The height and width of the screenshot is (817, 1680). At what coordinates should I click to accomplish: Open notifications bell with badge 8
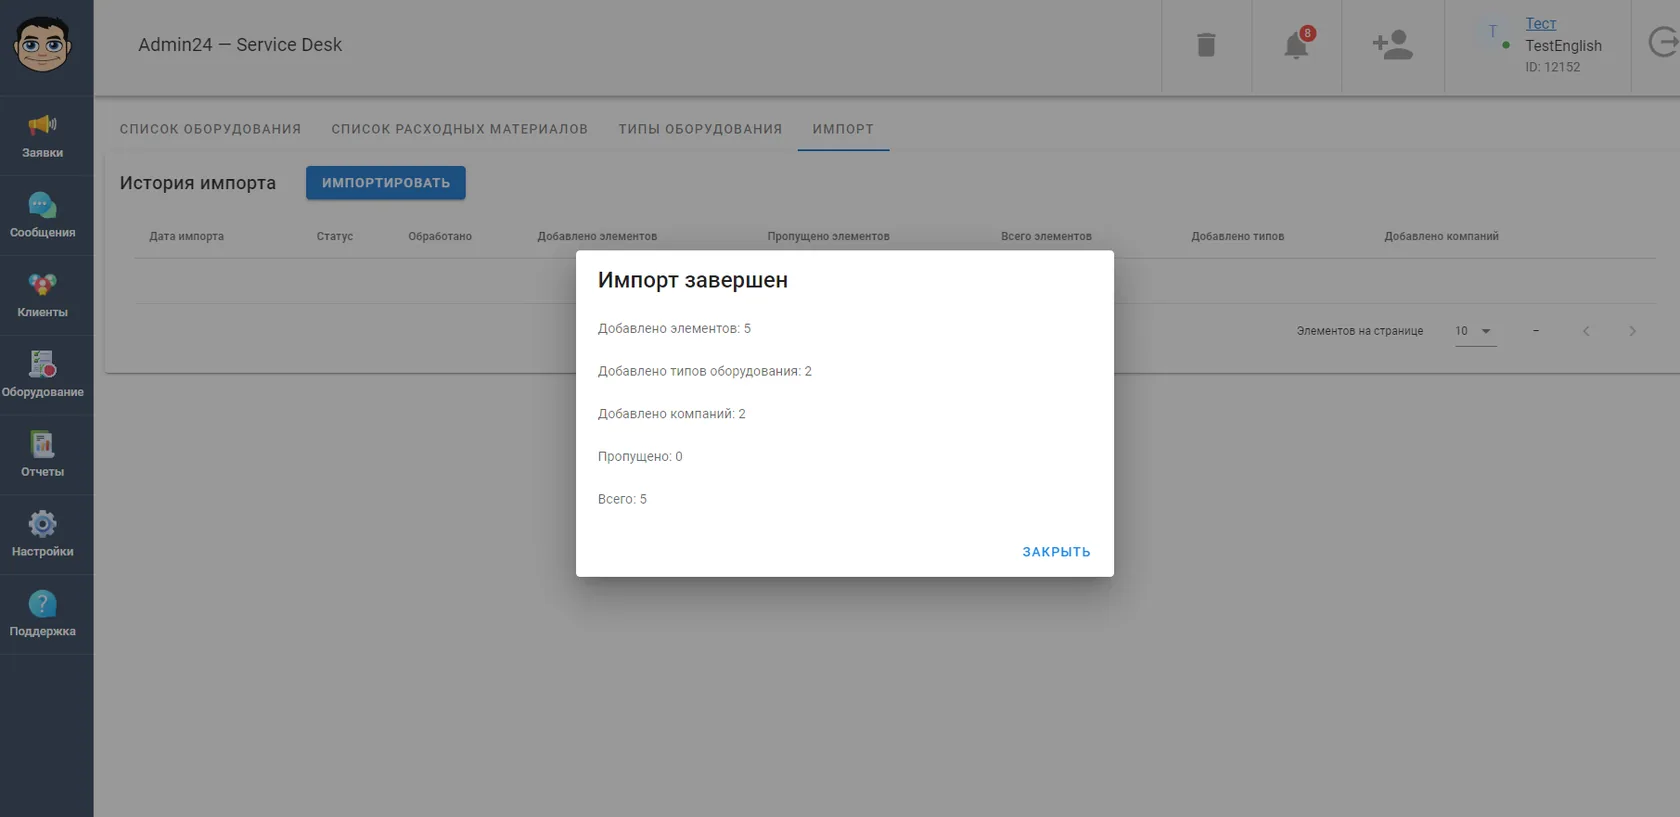click(x=1297, y=45)
